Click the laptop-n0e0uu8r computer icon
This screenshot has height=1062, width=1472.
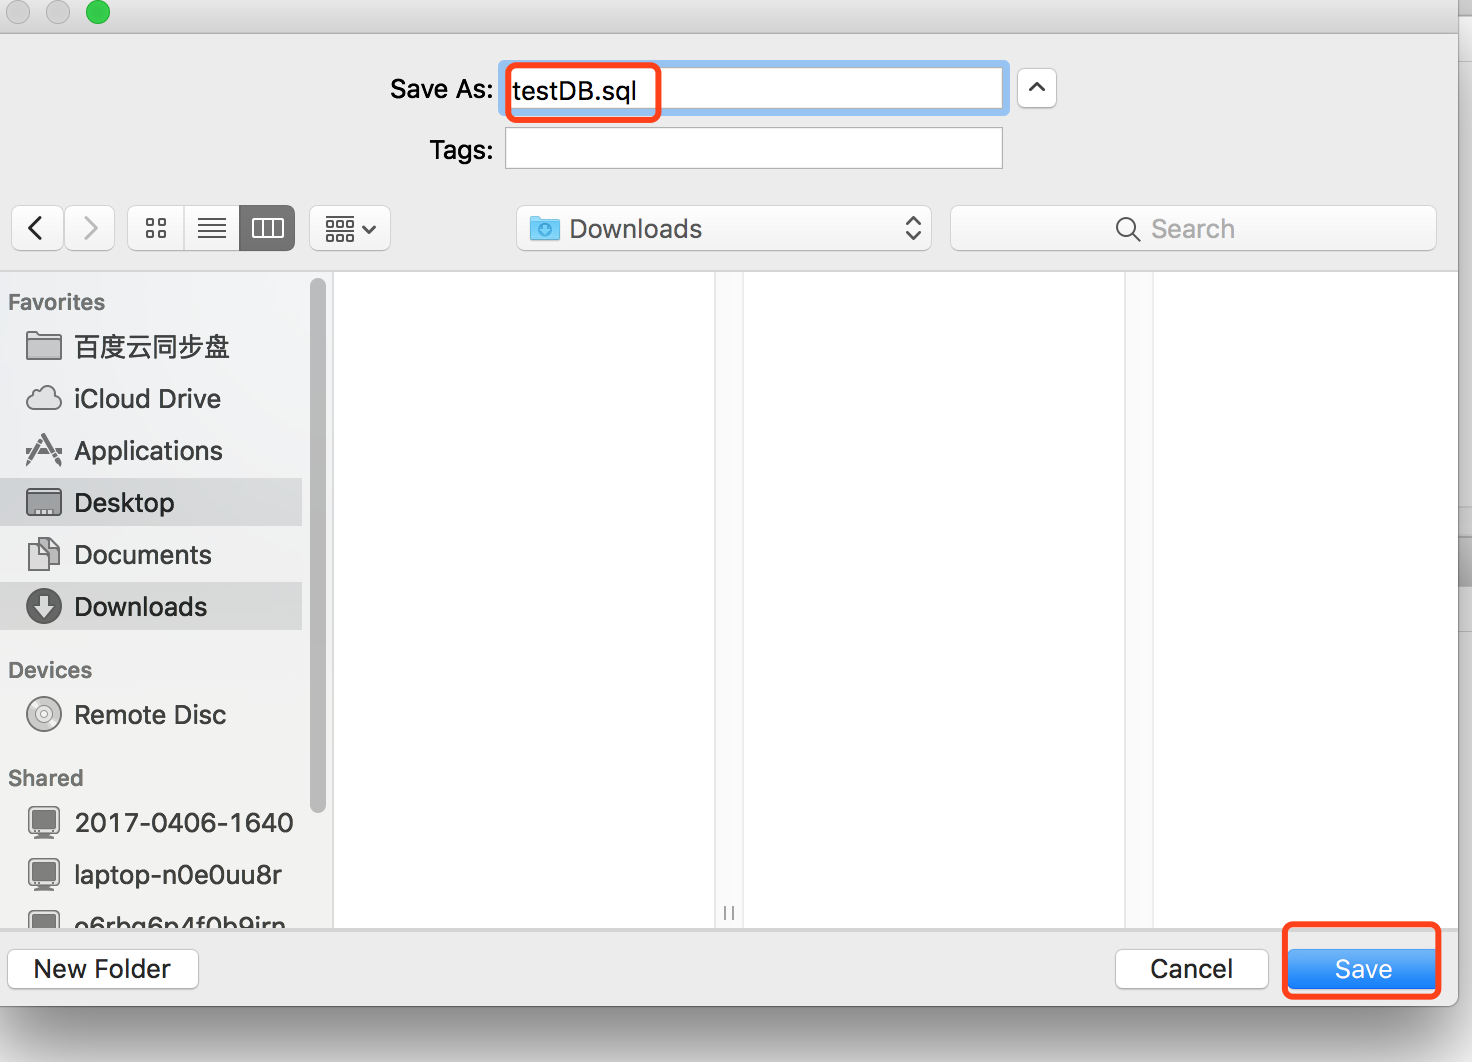click(x=43, y=874)
